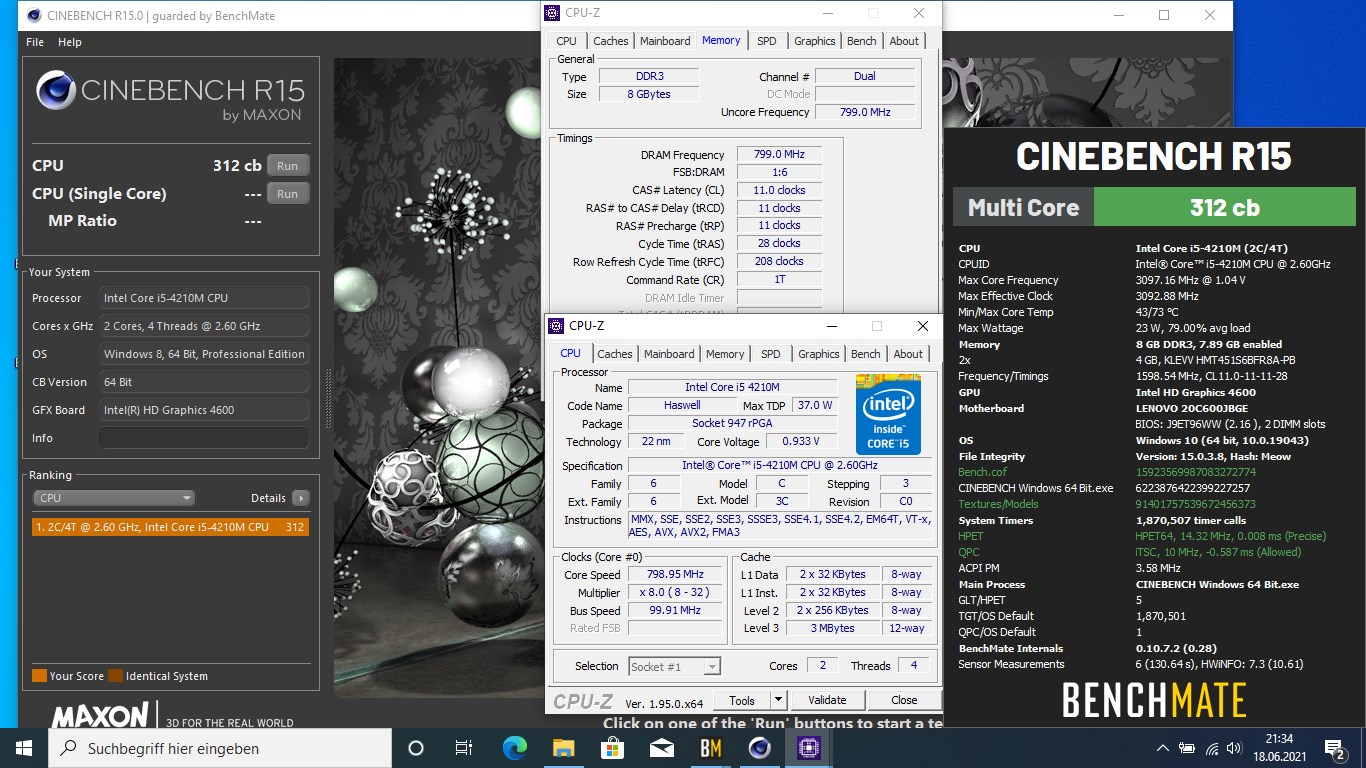Viewport: 1366px width, 768px height.
Task: Click the CPU-Z icon in upper window title bar
Action: coord(553,13)
